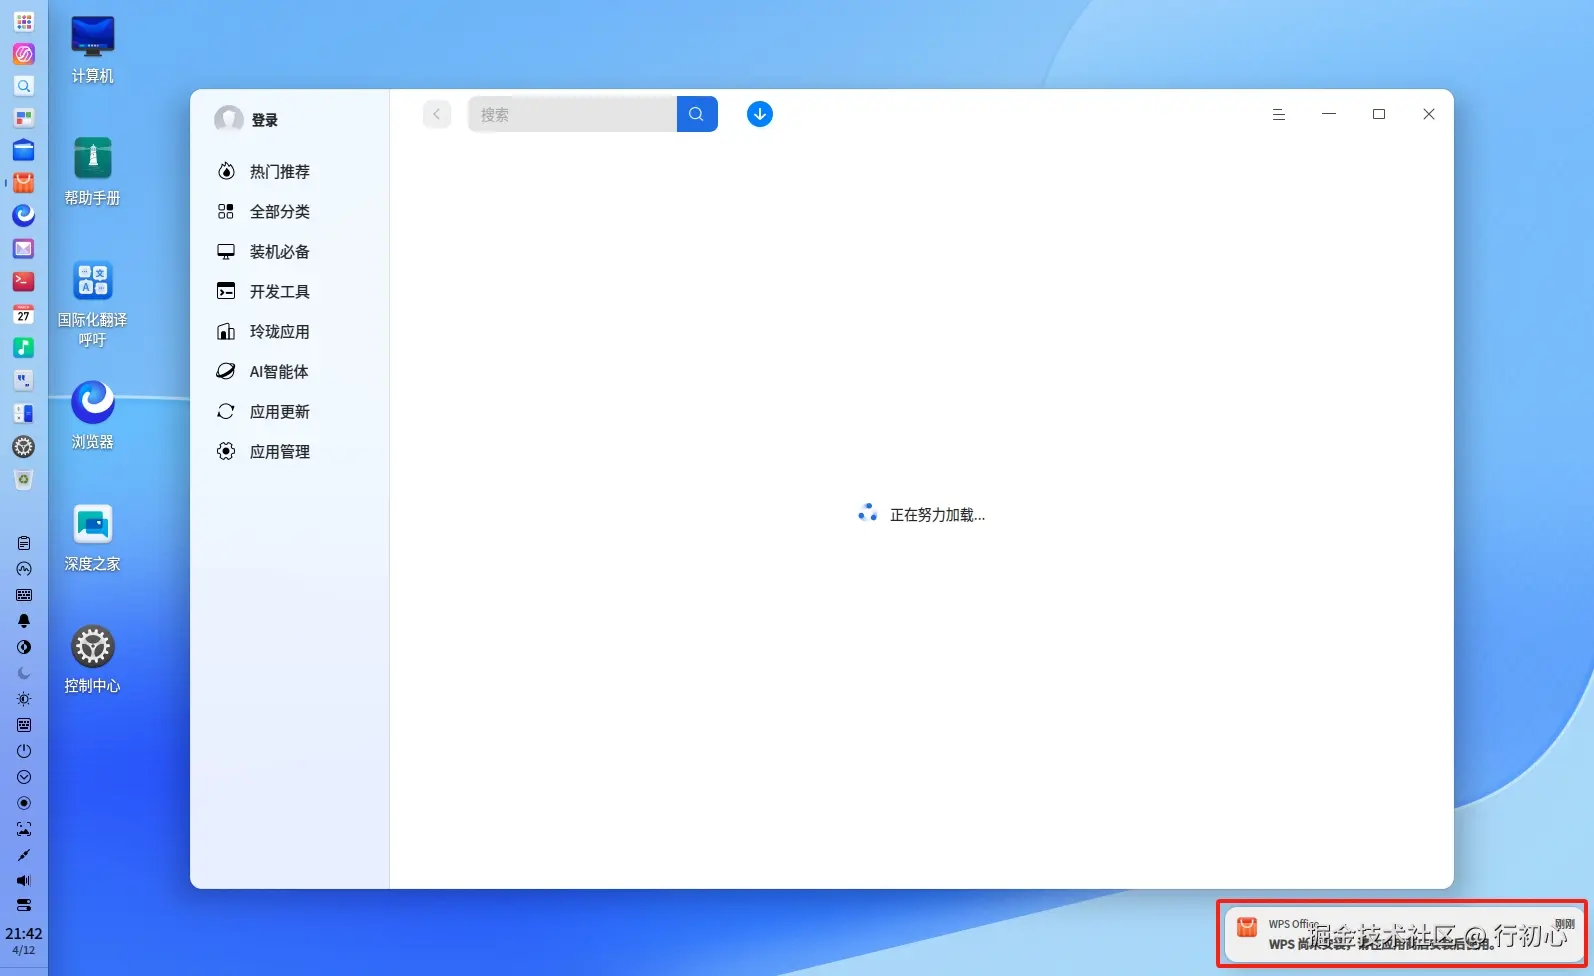Expand the hidden tray icons chevron
1594x976 pixels.
24,777
